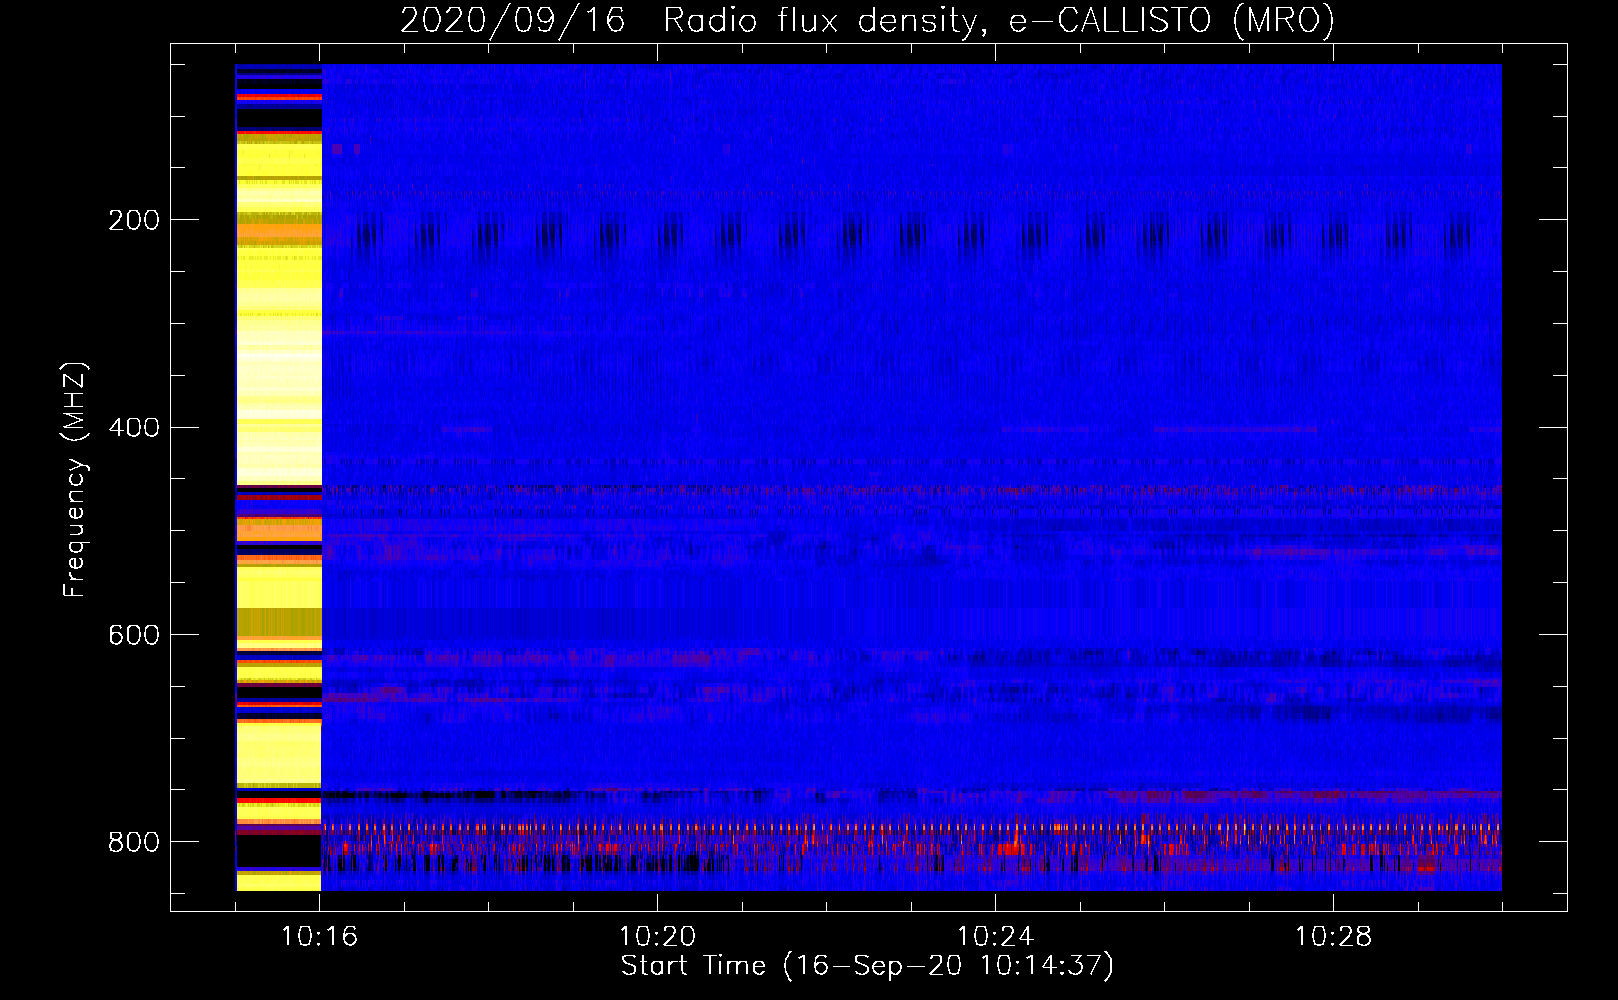This screenshot has height=1000, width=1618.
Task: Click the "Frequency (MHZ)" axis label
Action: [x=74, y=480]
